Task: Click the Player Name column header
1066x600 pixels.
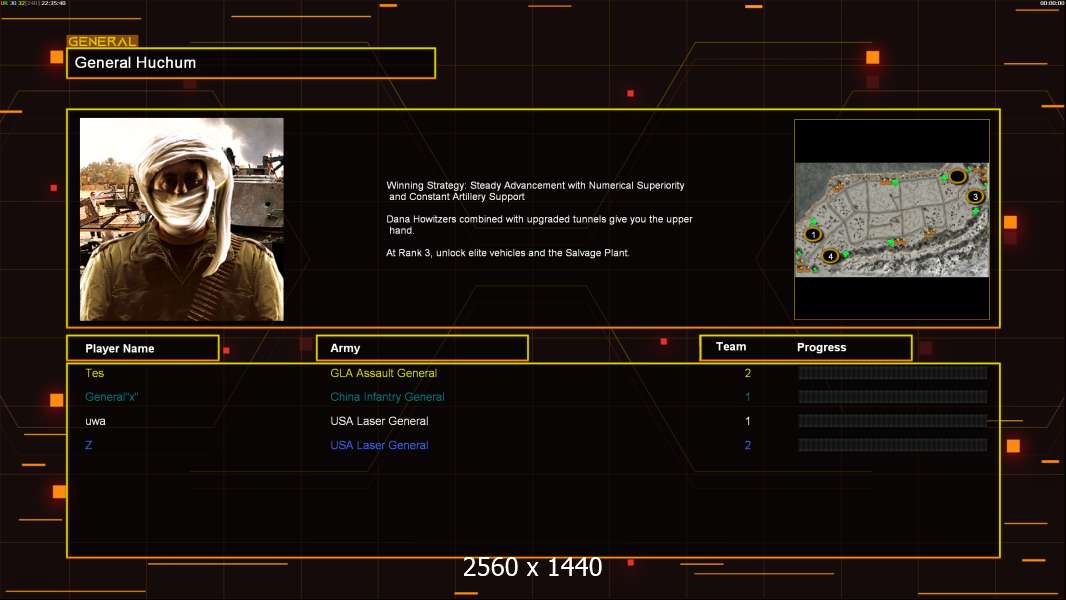Action: pyautogui.click(x=143, y=348)
